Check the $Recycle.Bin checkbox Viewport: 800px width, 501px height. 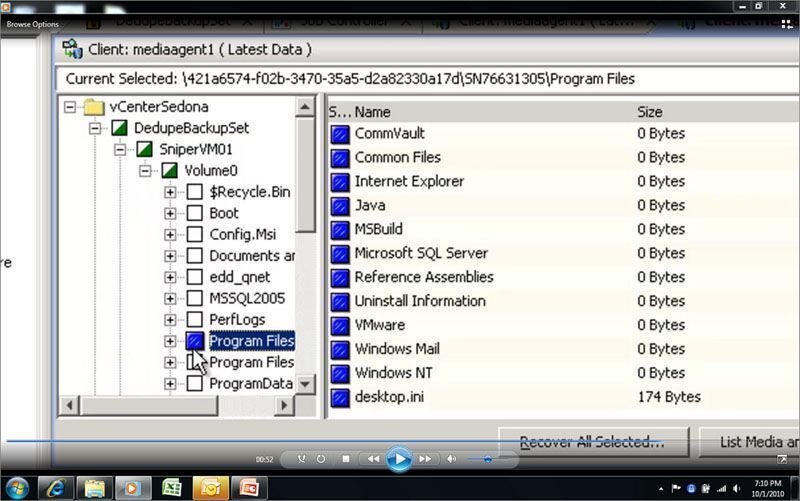click(x=194, y=192)
